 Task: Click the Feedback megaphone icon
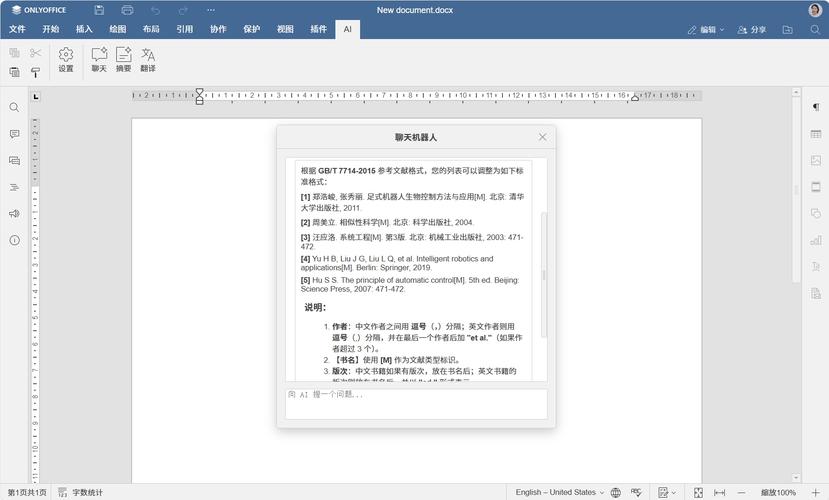(14, 214)
